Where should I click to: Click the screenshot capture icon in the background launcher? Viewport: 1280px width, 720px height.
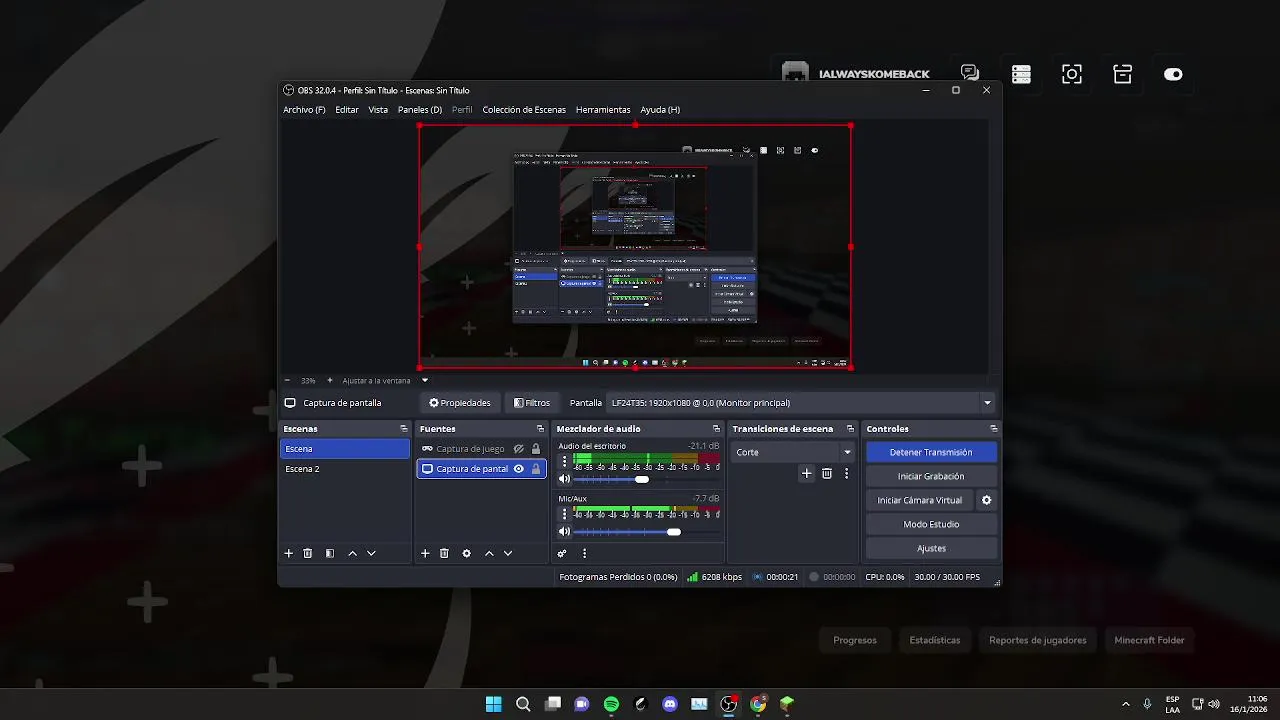coord(1072,74)
